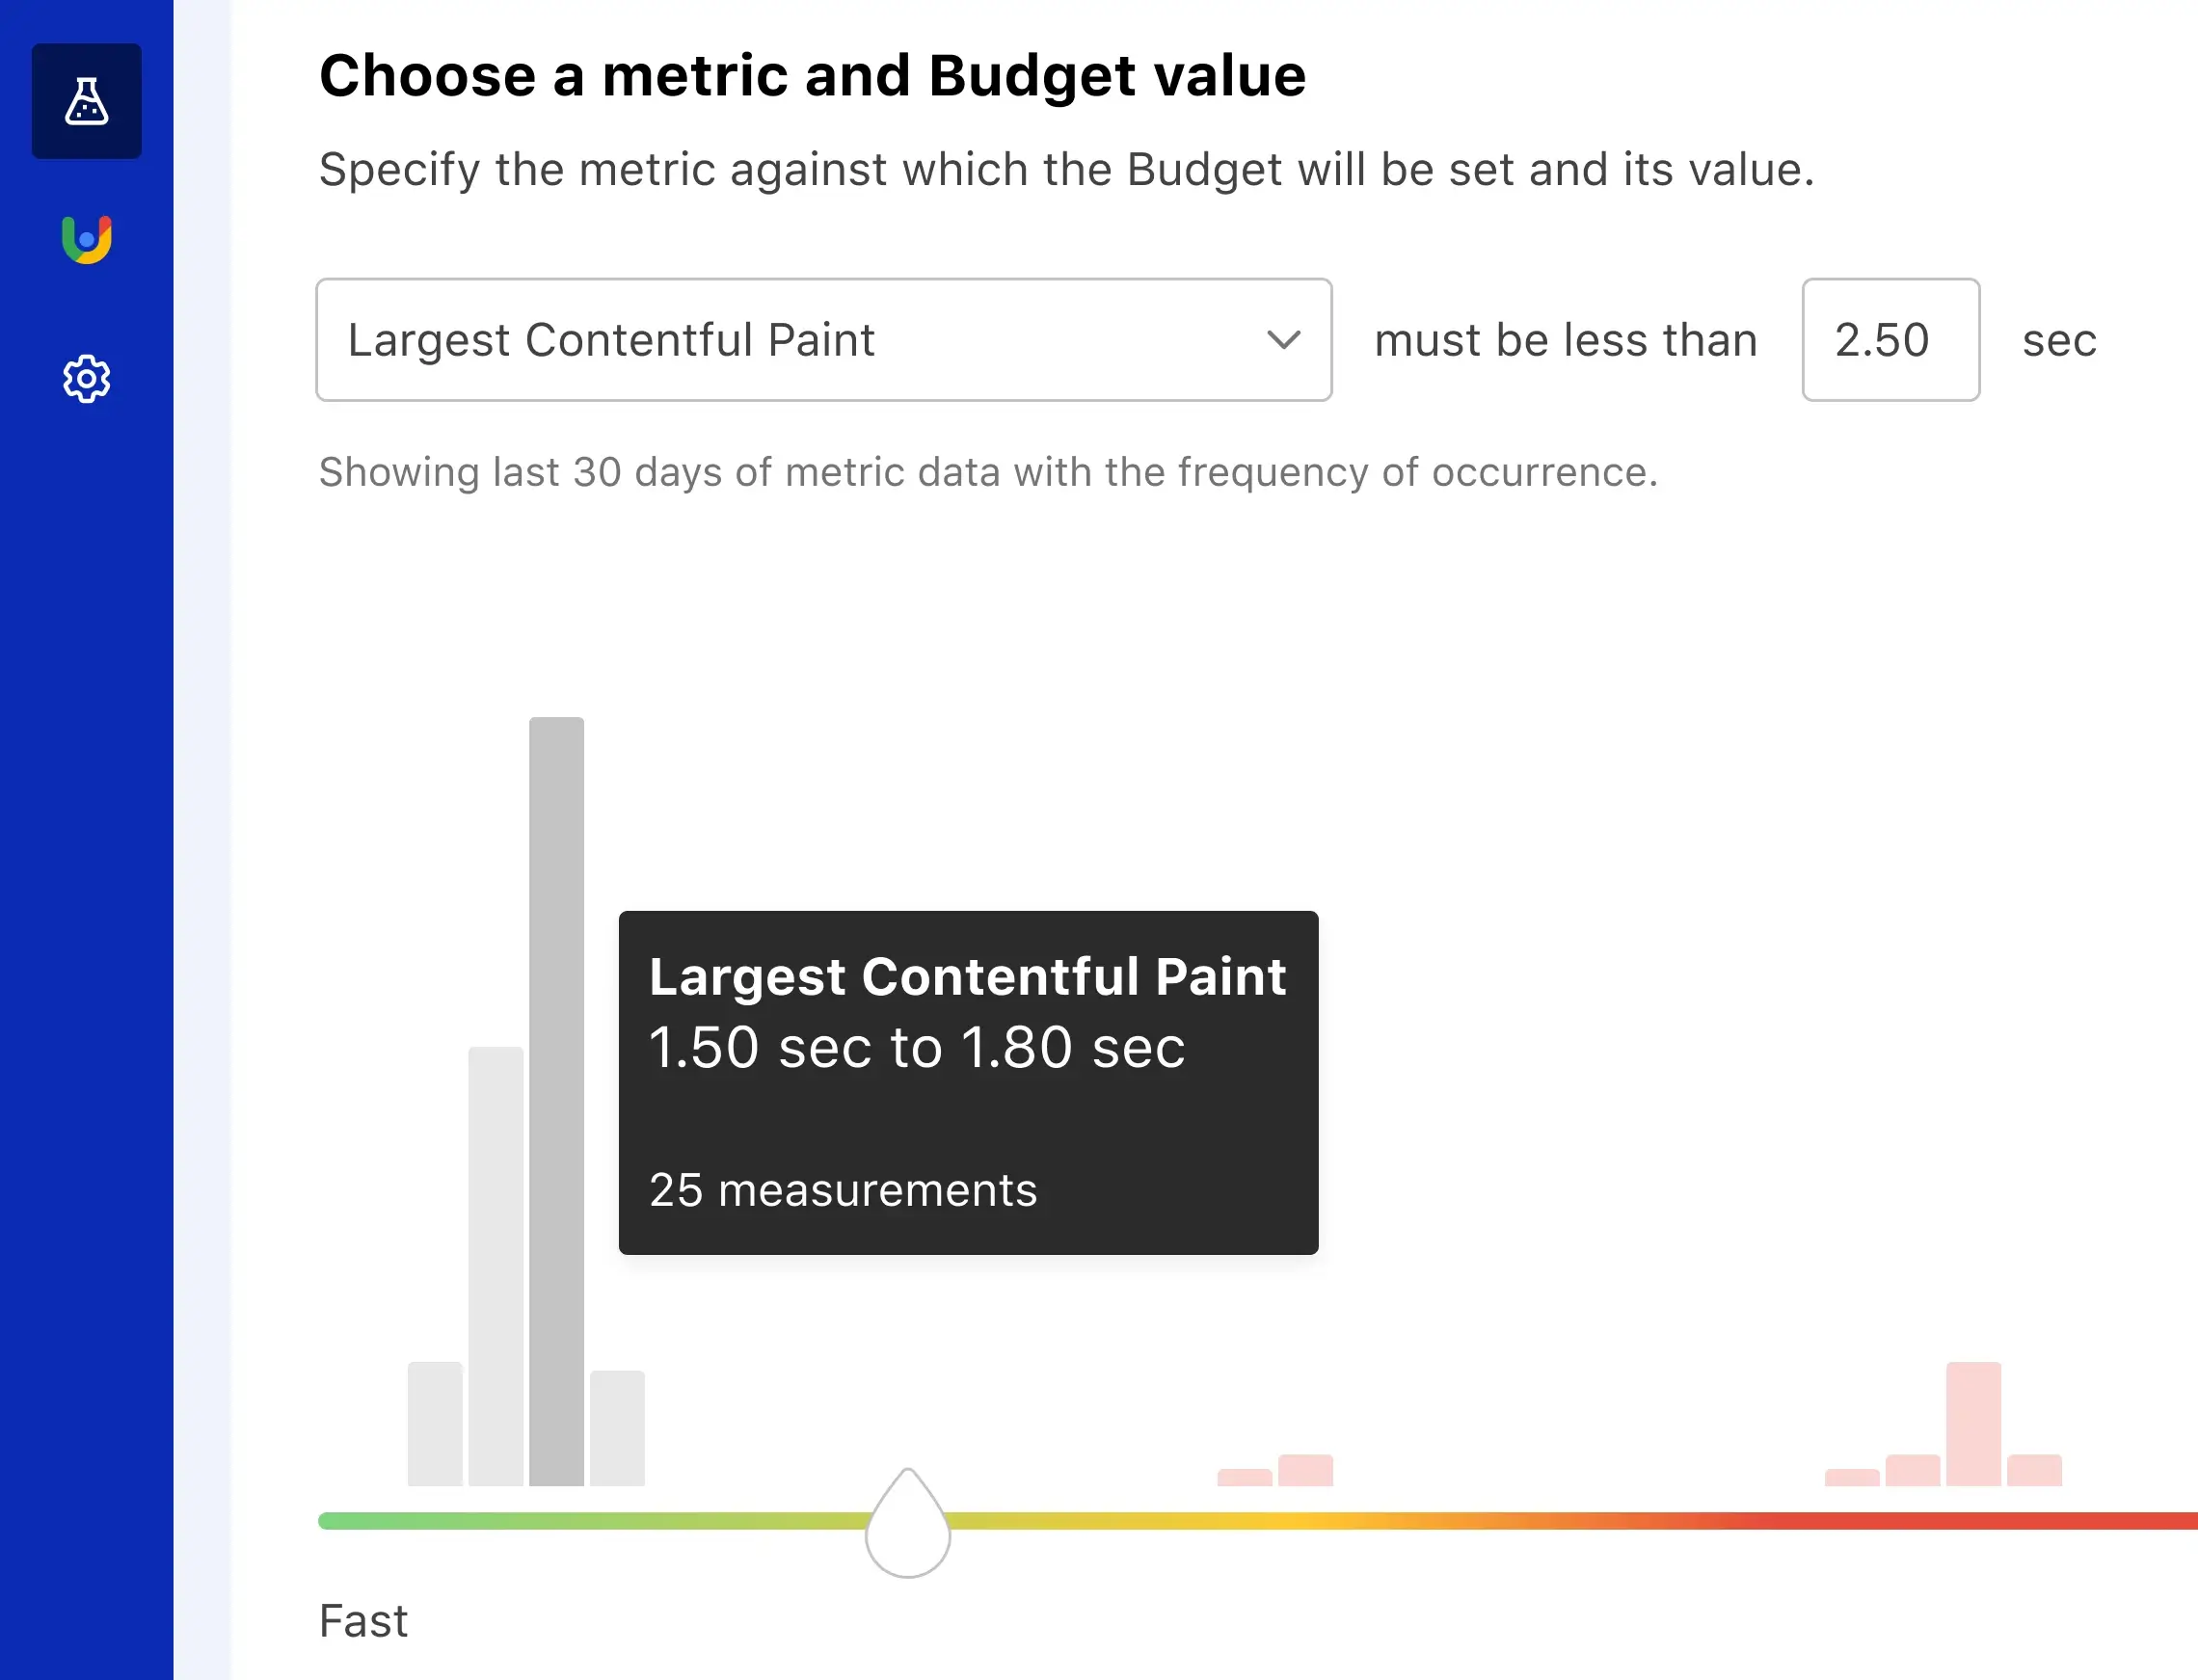Click the green section of slider track
The image size is (2198, 1680).
click(x=500, y=1521)
